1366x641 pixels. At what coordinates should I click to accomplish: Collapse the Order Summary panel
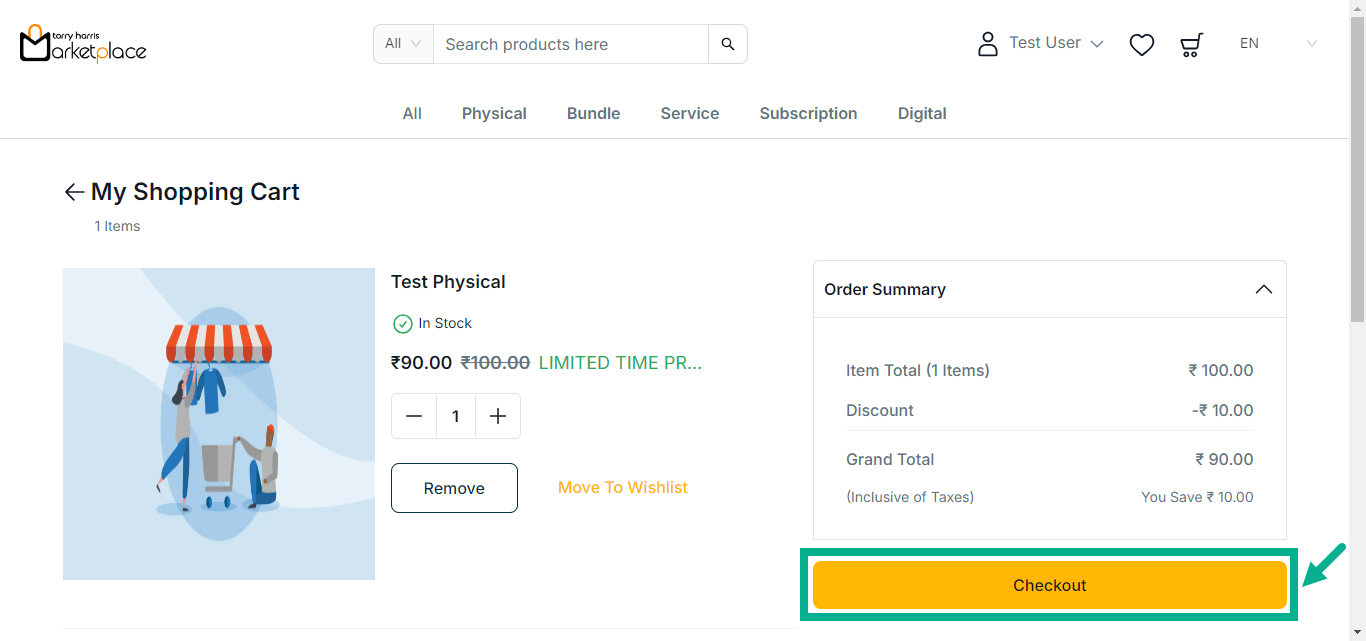pos(1263,289)
